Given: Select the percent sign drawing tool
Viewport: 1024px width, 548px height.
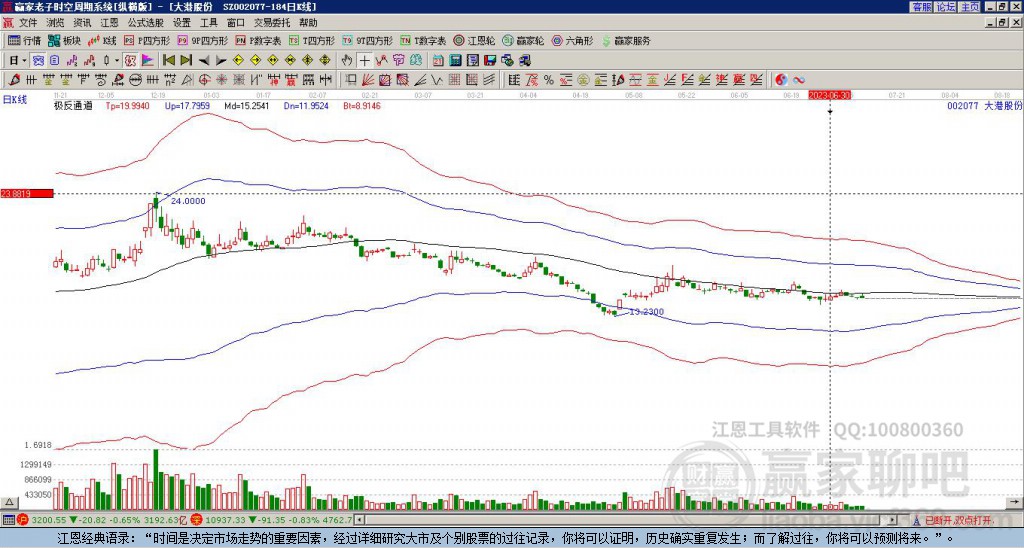Looking at the screenshot, I should click(549, 80).
